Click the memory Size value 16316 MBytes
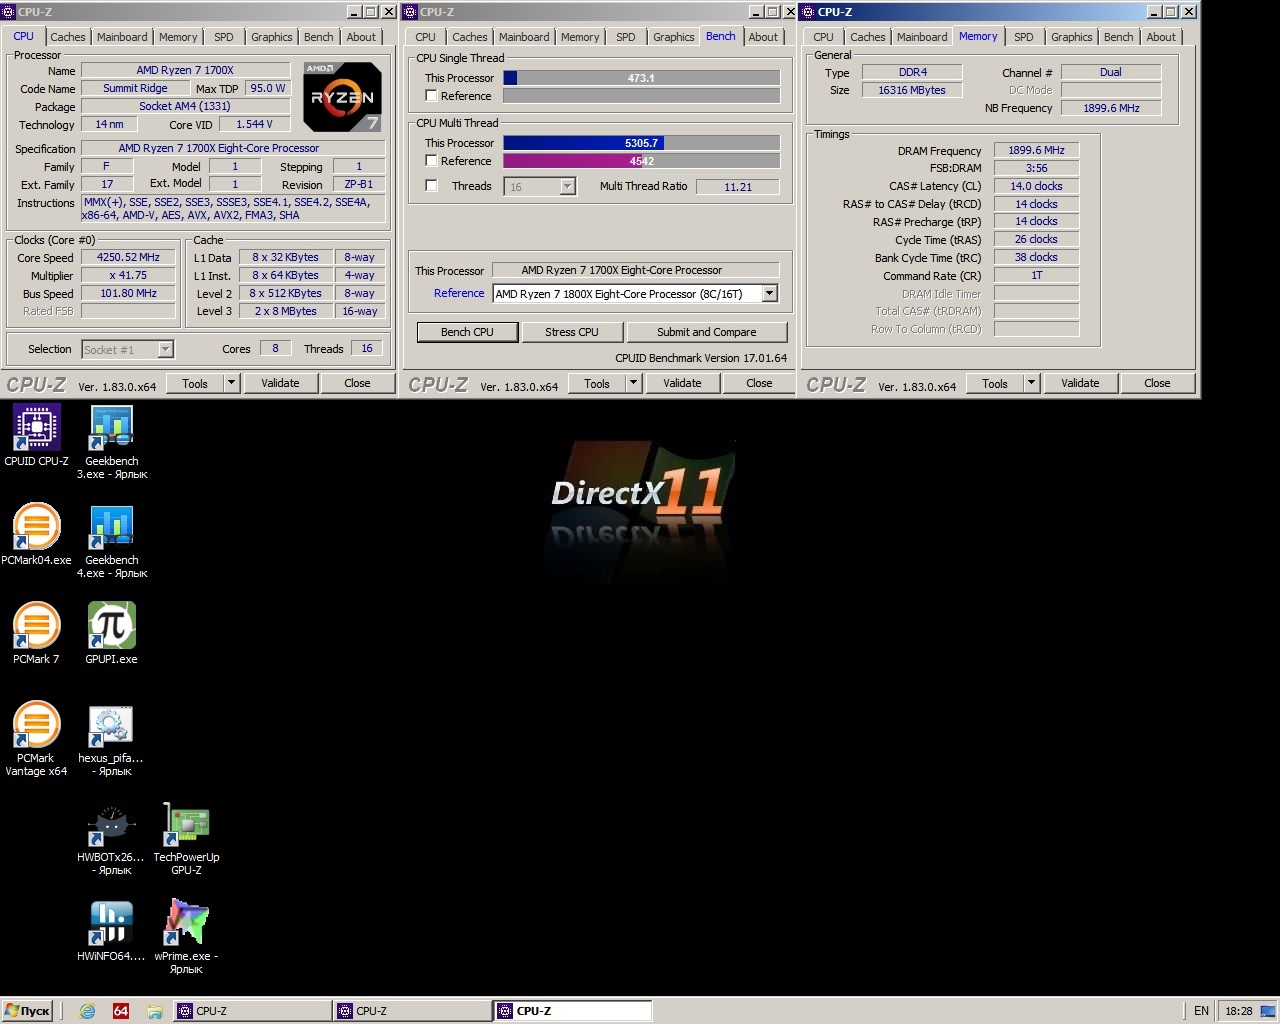Image resolution: width=1280 pixels, height=1024 pixels. (x=912, y=90)
